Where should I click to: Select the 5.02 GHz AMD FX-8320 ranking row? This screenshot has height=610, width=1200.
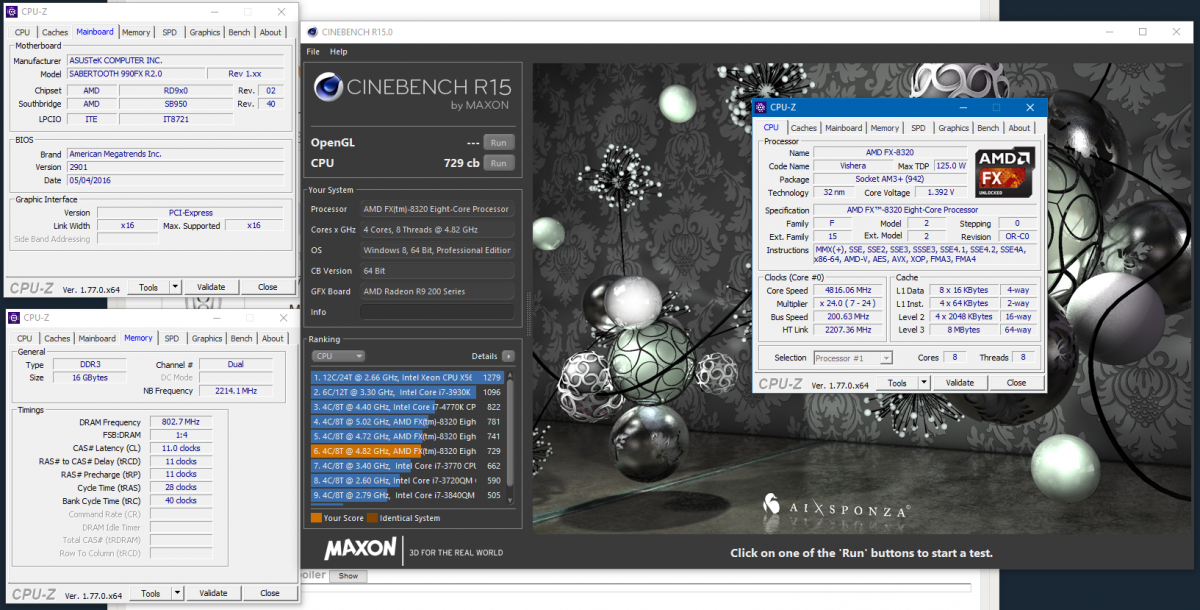pos(407,422)
